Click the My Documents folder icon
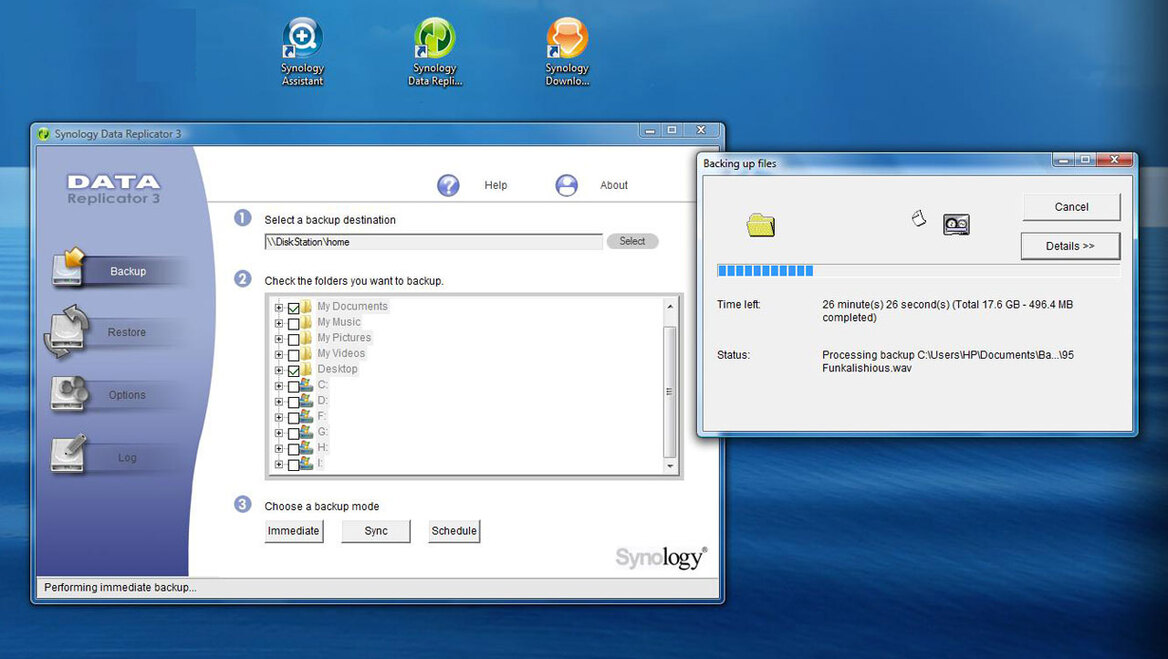Screen dimensions: 1168x659 (306, 306)
